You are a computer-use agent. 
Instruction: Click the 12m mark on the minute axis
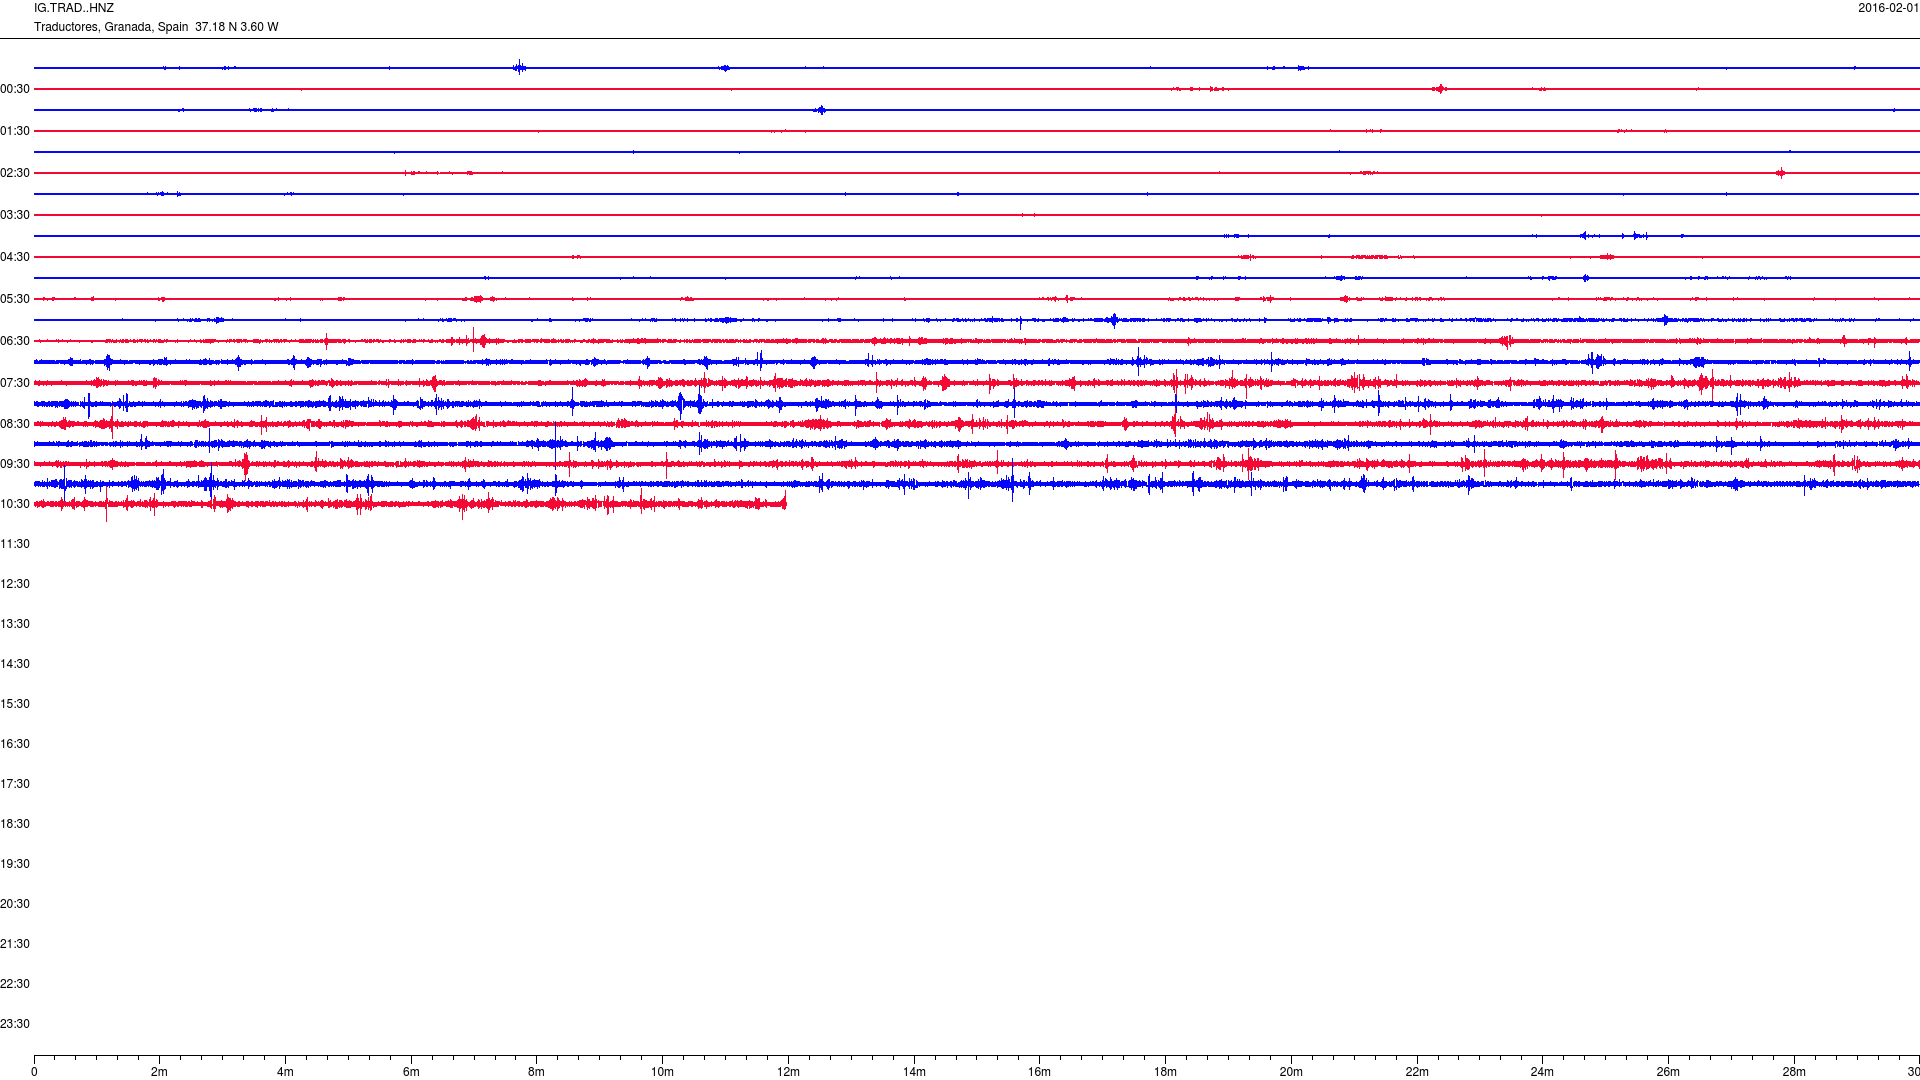(788, 1072)
